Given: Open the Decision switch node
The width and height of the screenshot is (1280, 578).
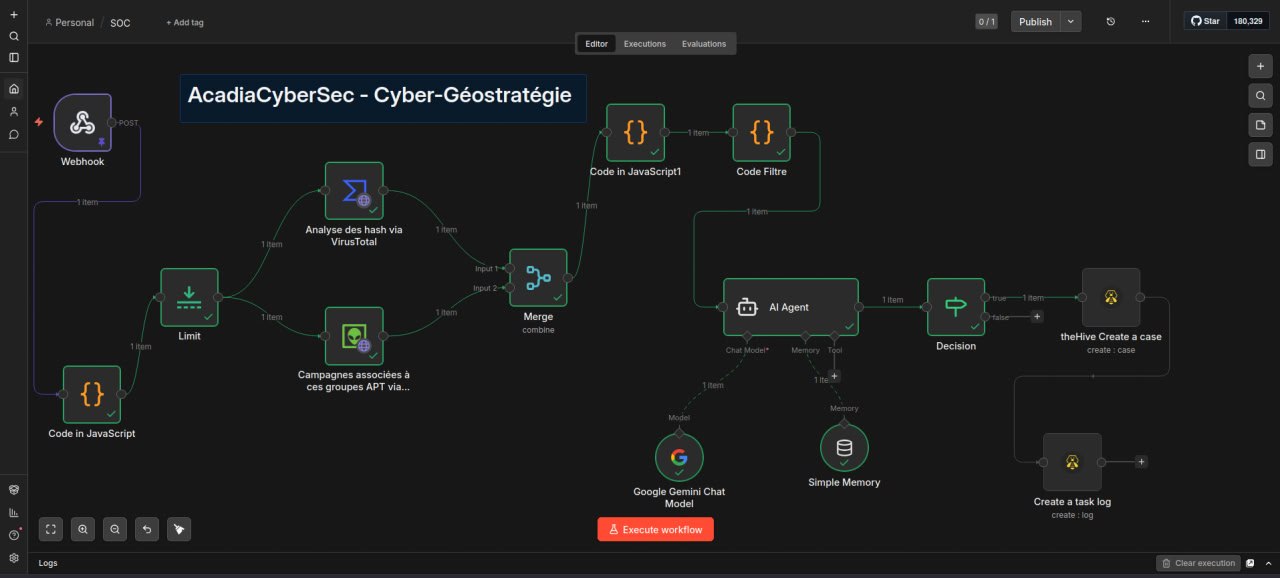Looking at the screenshot, I should click(x=956, y=307).
